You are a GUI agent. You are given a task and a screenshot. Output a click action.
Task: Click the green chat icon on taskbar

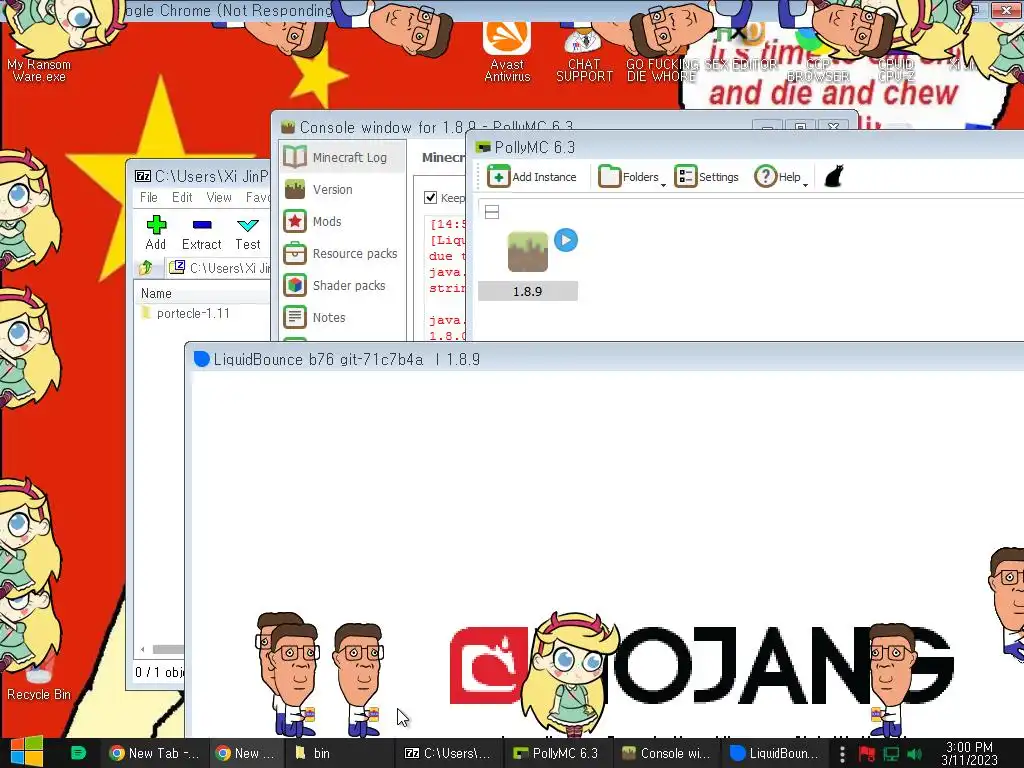[78, 753]
